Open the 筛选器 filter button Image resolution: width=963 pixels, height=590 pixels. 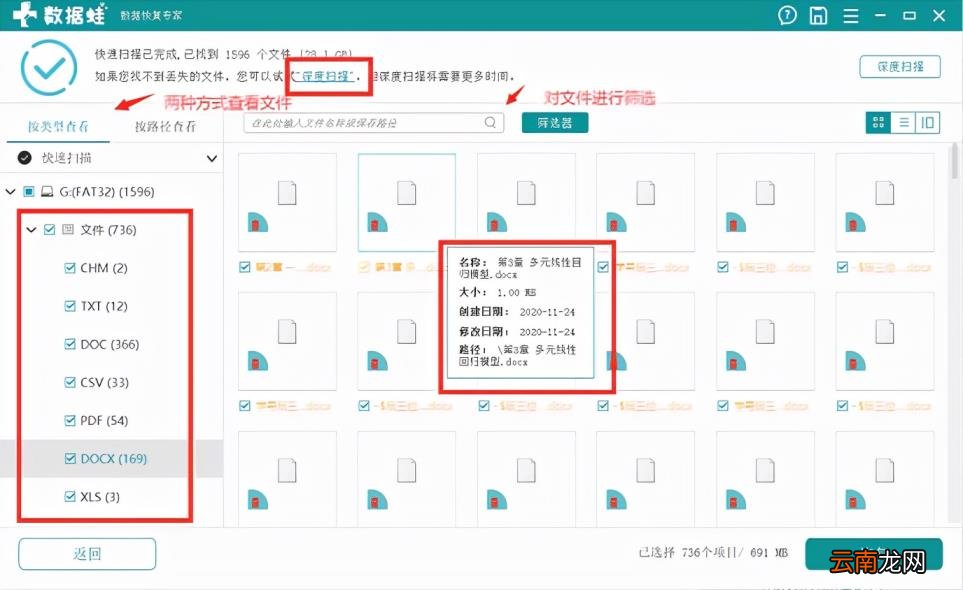[555, 123]
